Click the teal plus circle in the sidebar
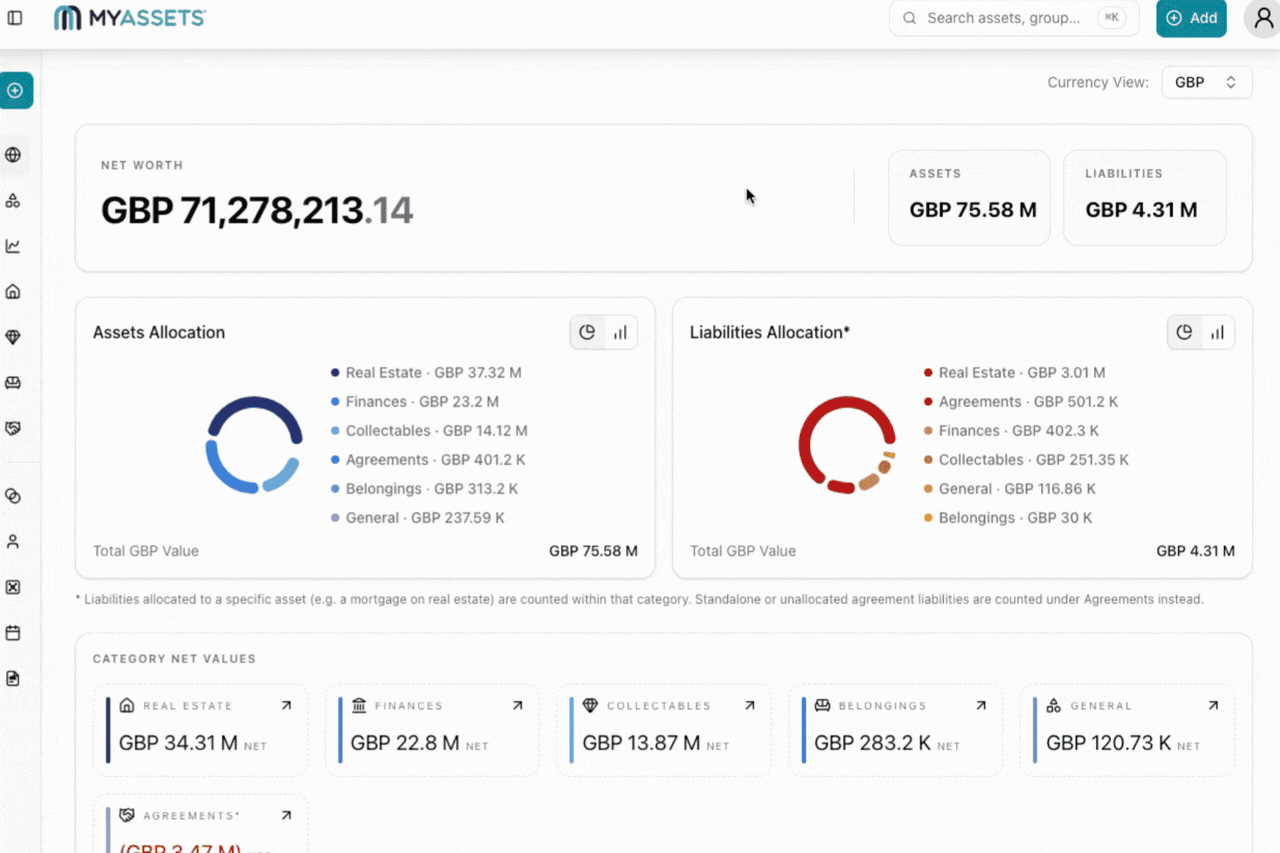Image resolution: width=1280 pixels, height=853 pixels. pyautogui.click(x=15, y=90)
